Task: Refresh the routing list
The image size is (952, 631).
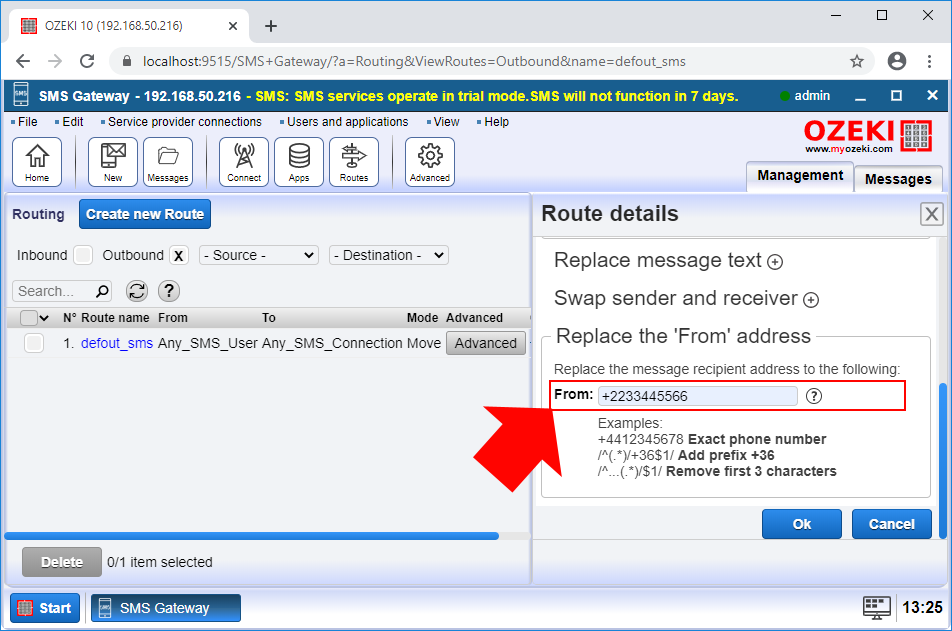Action: point(137,291)
